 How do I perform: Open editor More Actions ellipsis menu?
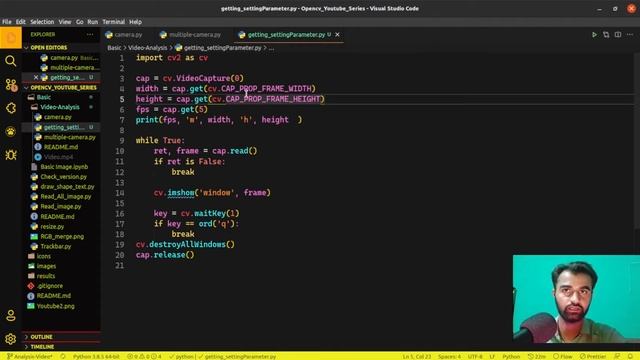tap(630, 35)
